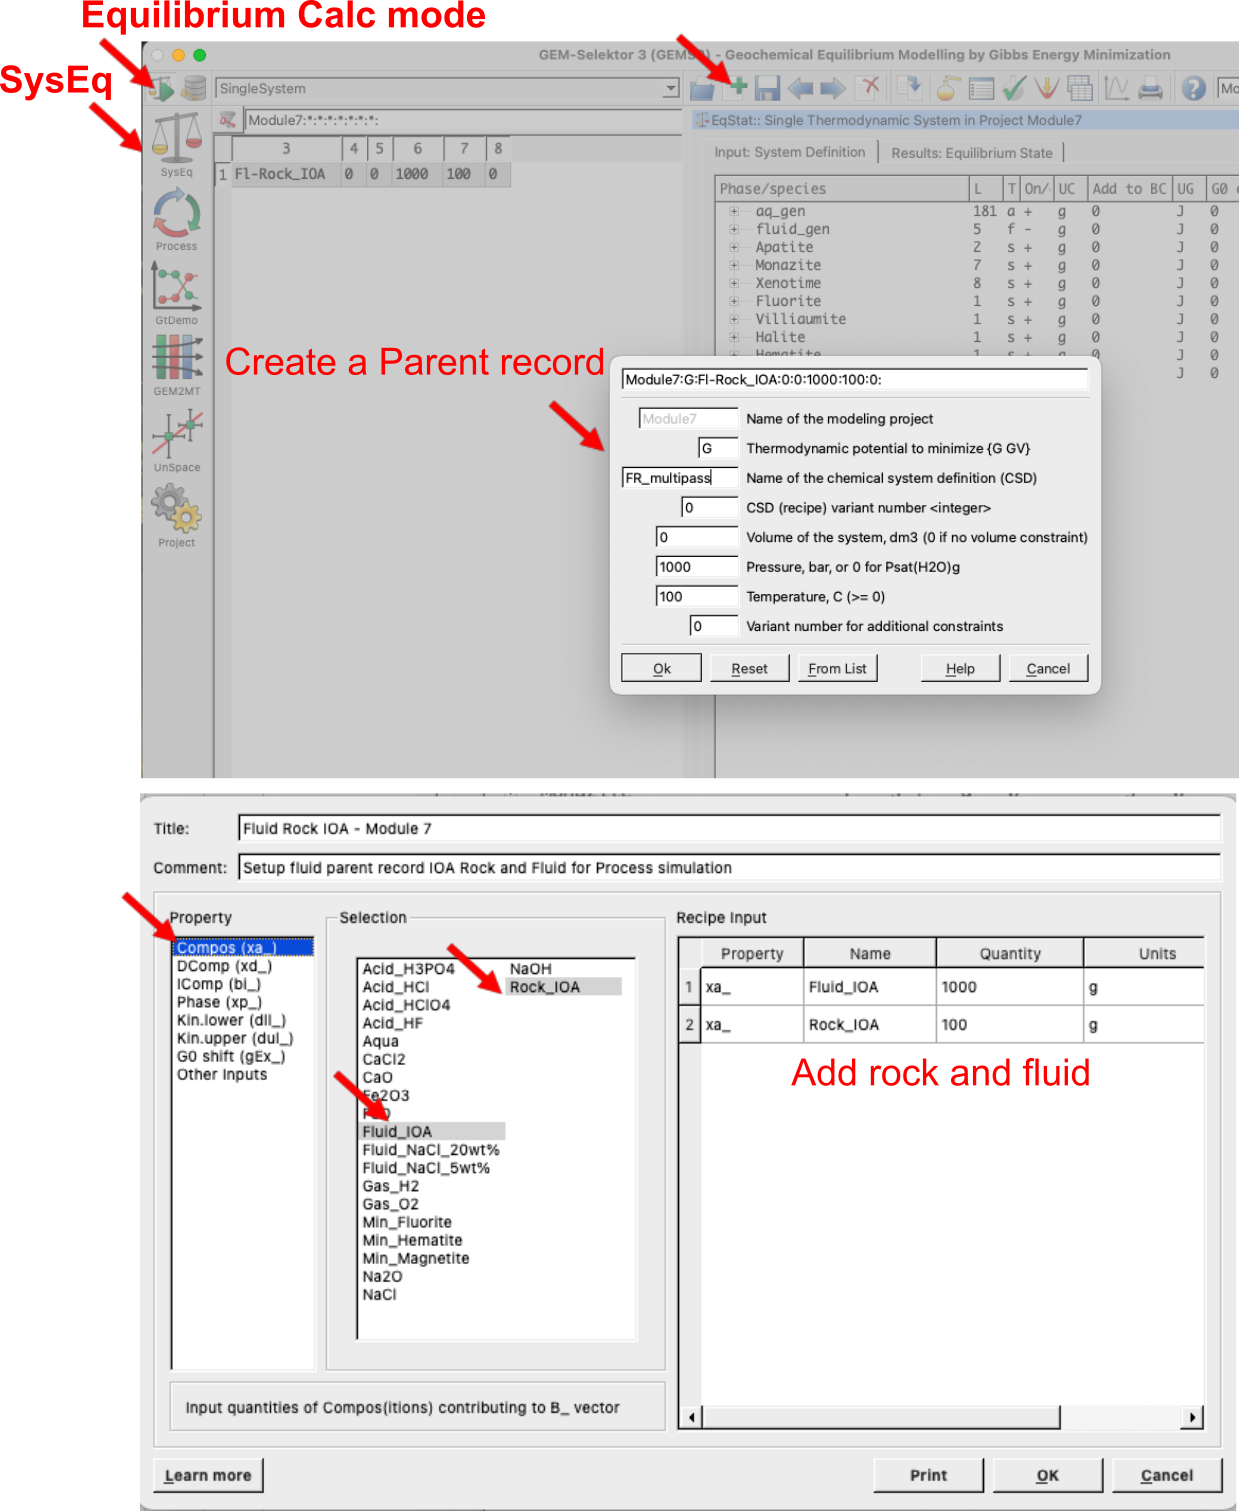The width and height of the screenshot is (1239, 1511).
Task: Open the SysEq balance-scale module
Action: pyautogui.click(x=177, y=145)
